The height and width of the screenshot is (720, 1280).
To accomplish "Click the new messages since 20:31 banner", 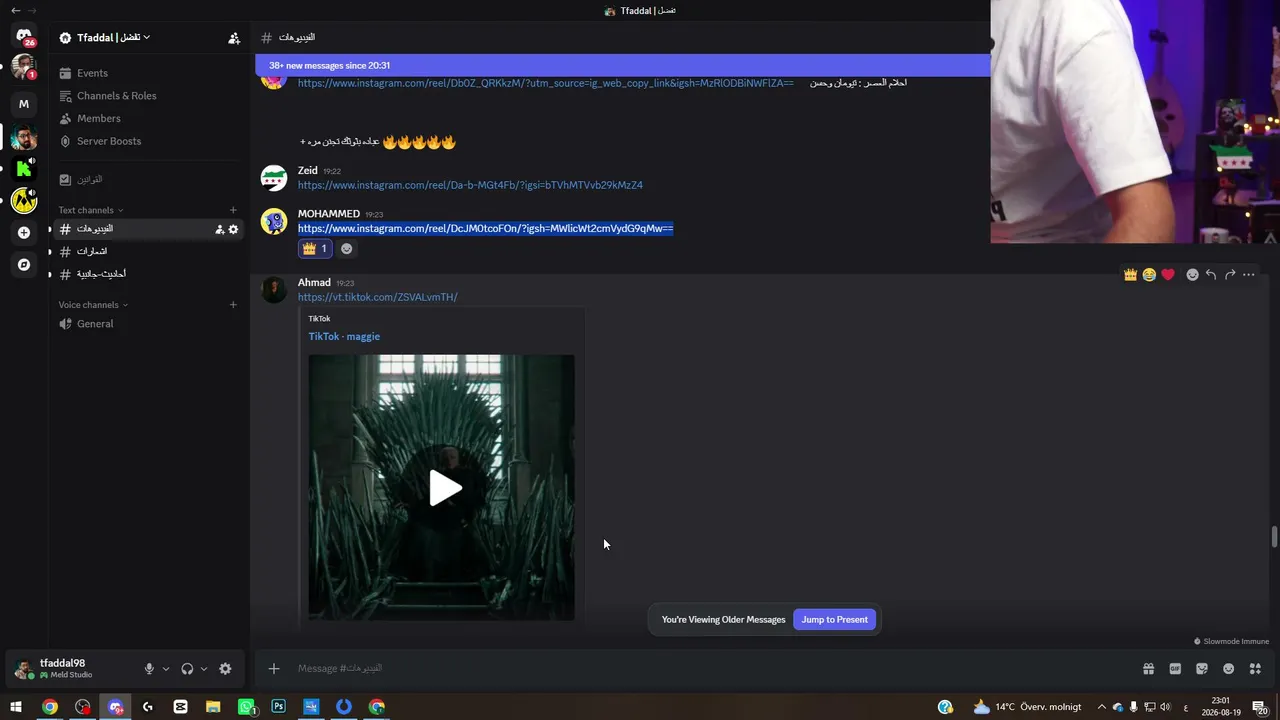I will click(622, 66).
